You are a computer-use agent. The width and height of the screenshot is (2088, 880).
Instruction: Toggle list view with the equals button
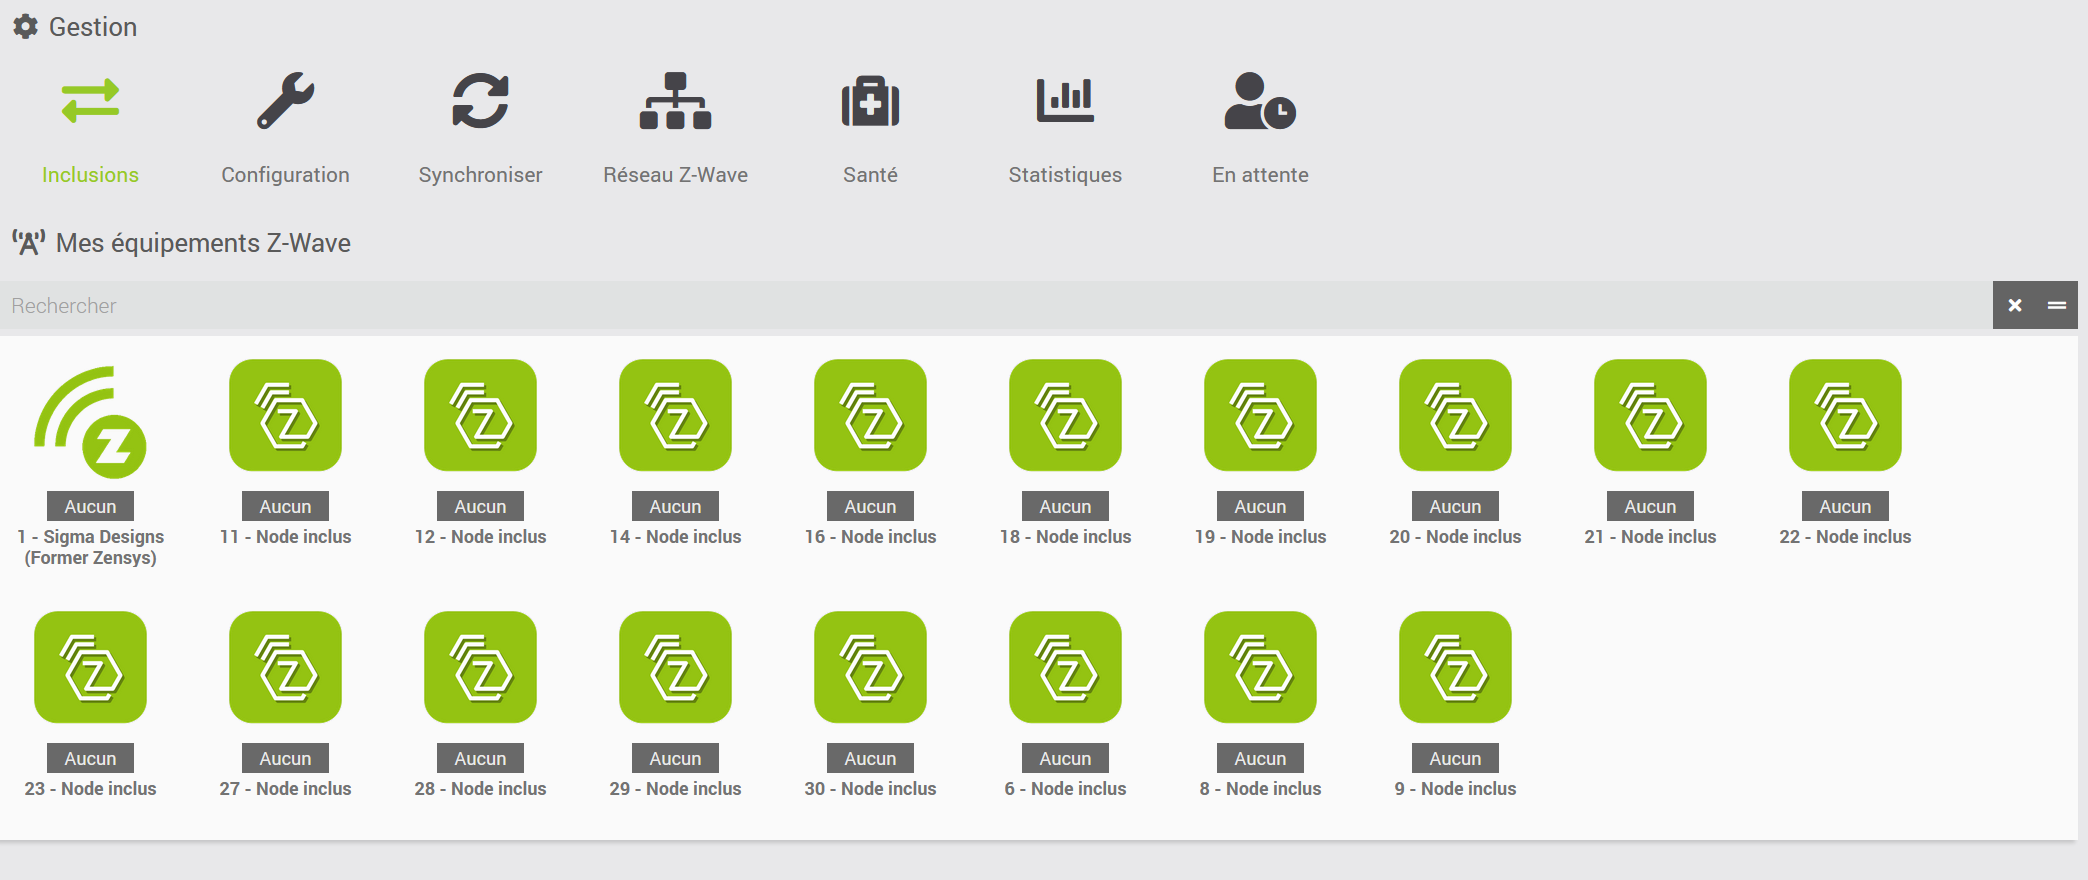coord(2057,305)
